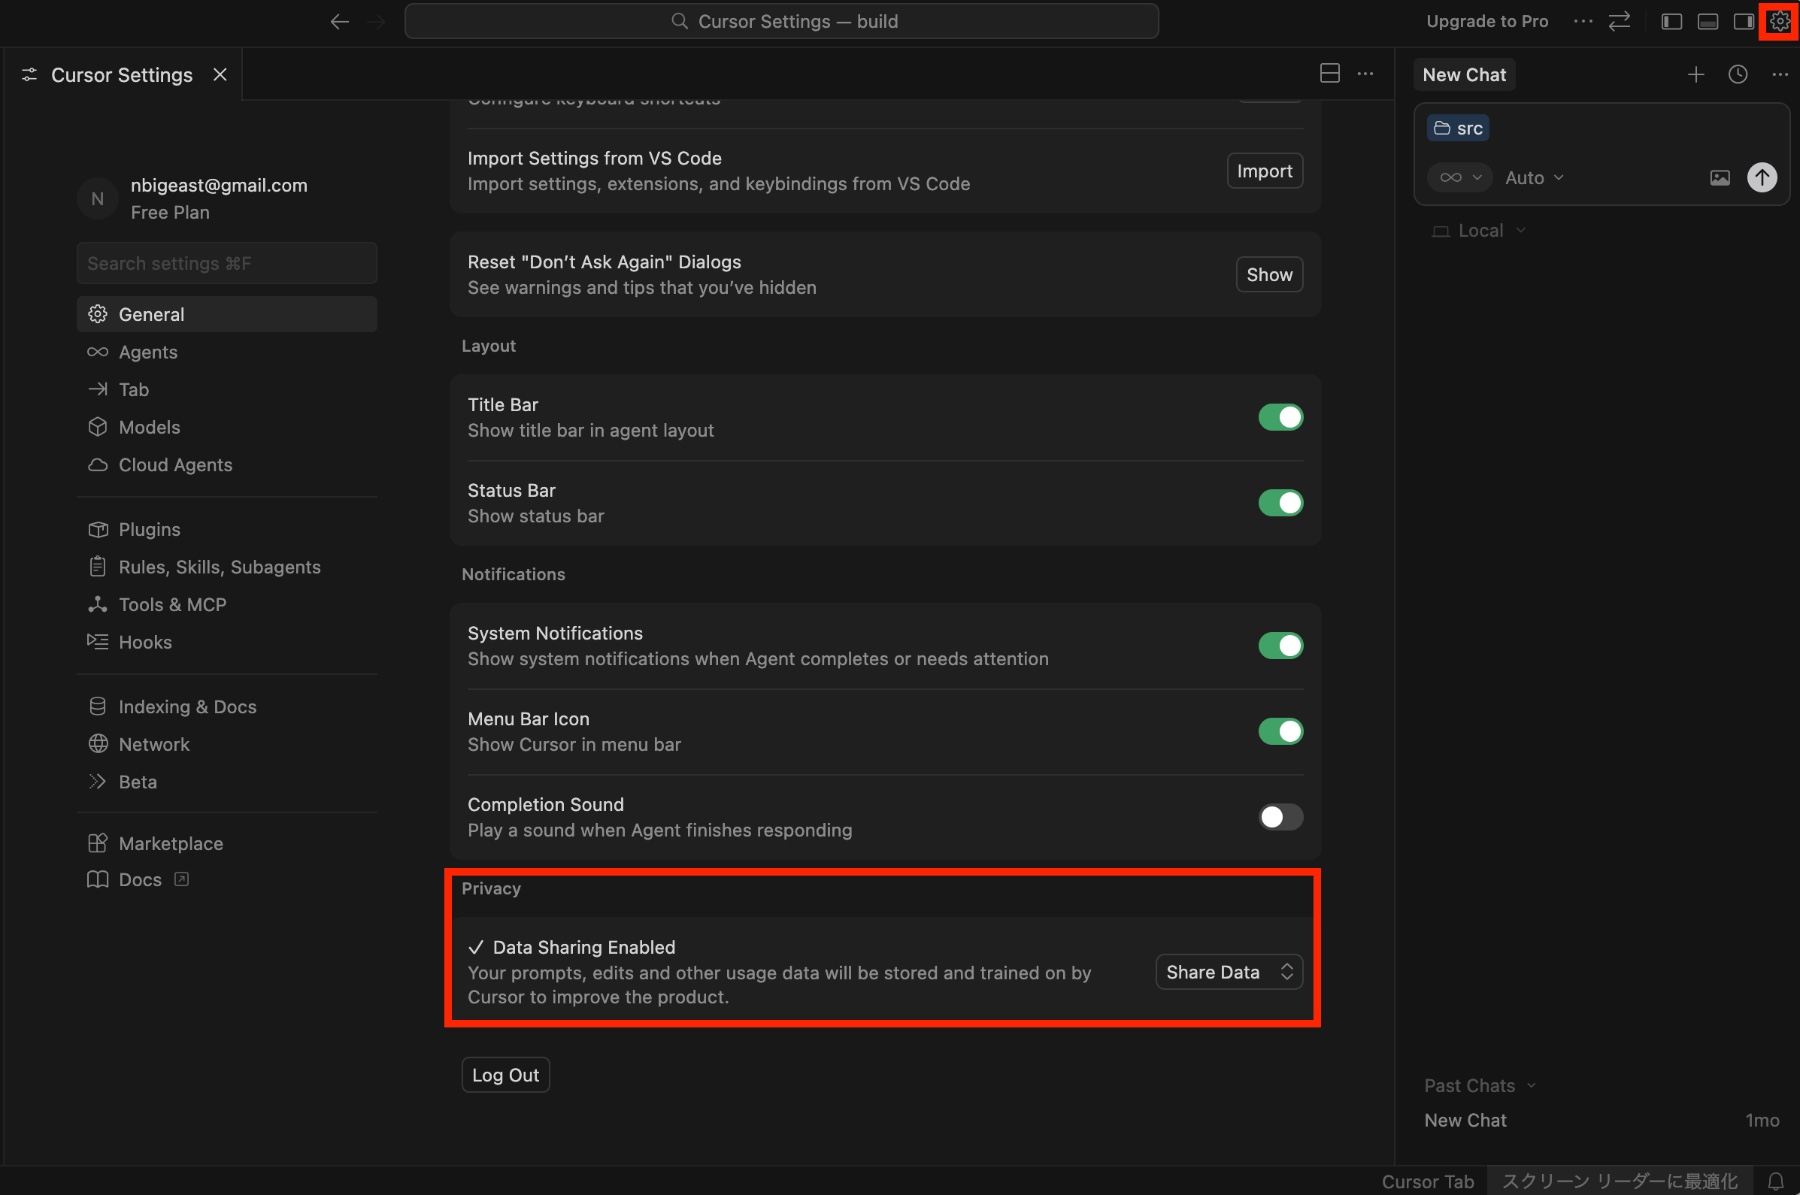Click the Log Out button

click(x=505, y=1075)
